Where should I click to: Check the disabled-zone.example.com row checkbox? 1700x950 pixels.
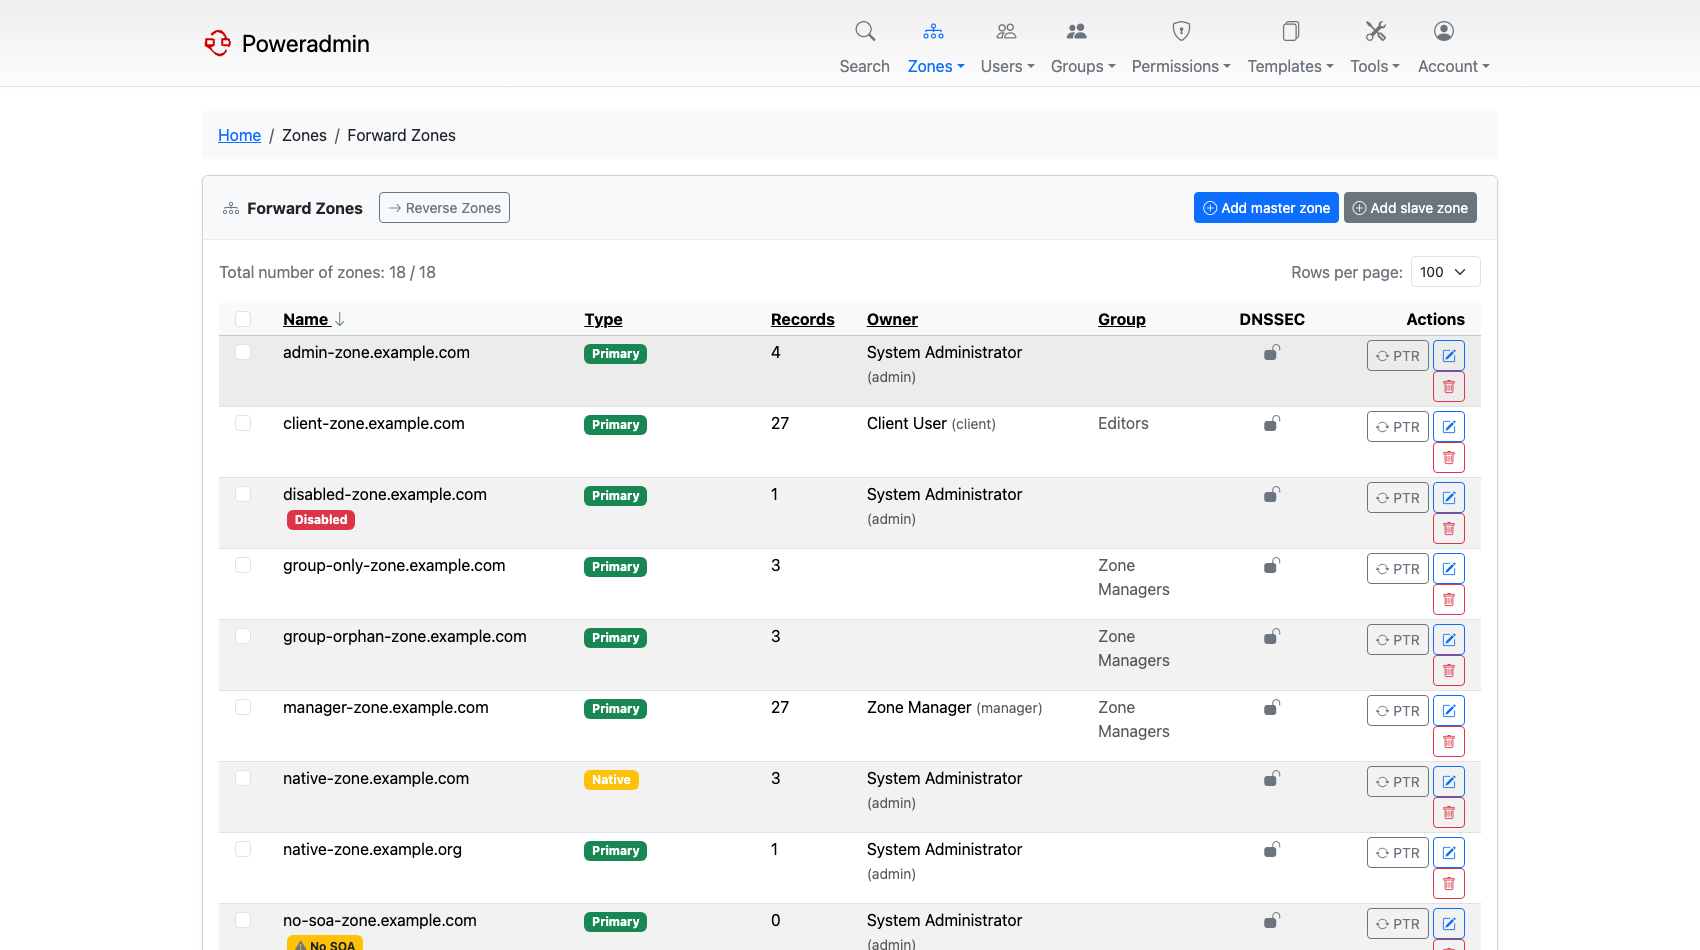pos(243,494)
